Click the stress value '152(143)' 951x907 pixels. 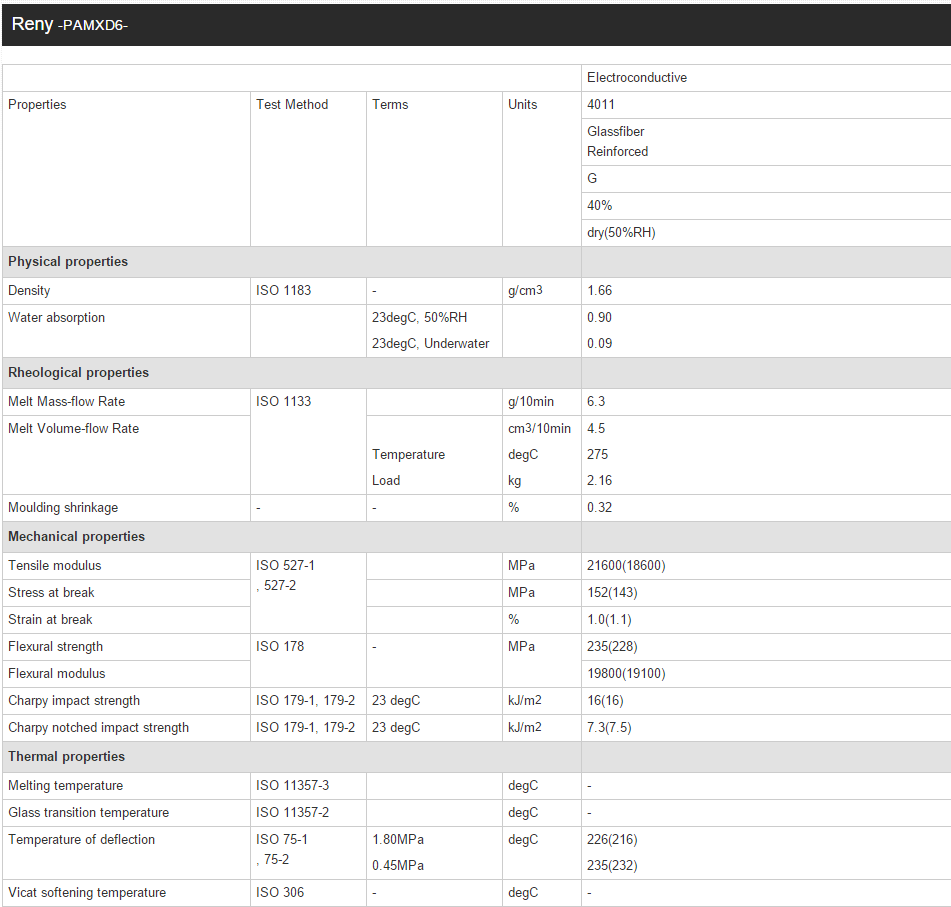[x=612, y=593]
